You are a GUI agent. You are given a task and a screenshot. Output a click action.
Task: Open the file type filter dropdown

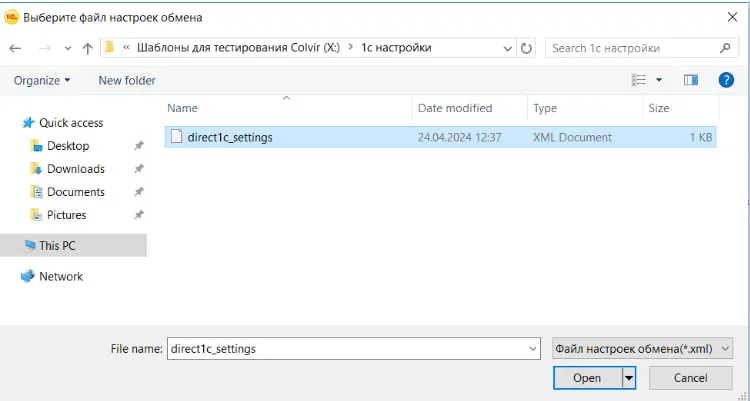(642, 348)
